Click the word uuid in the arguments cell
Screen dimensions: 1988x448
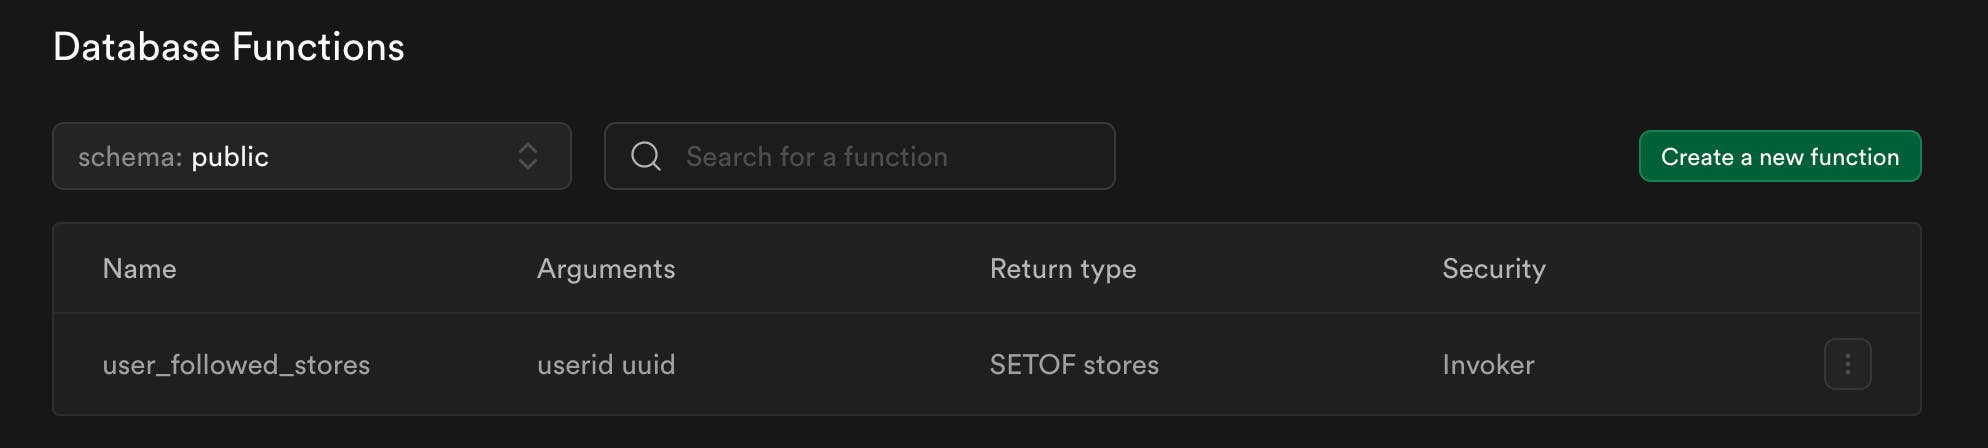click(x=648, y=365)
